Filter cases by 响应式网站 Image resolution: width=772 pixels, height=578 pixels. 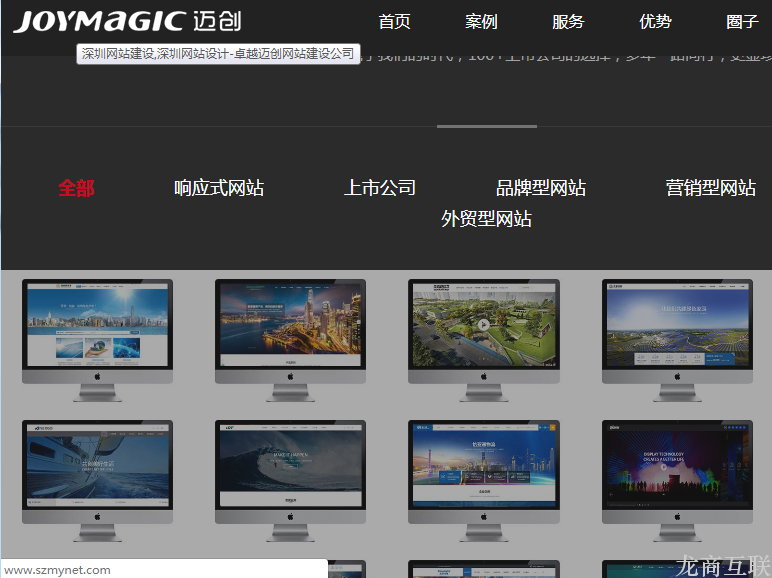pos(219,187)
